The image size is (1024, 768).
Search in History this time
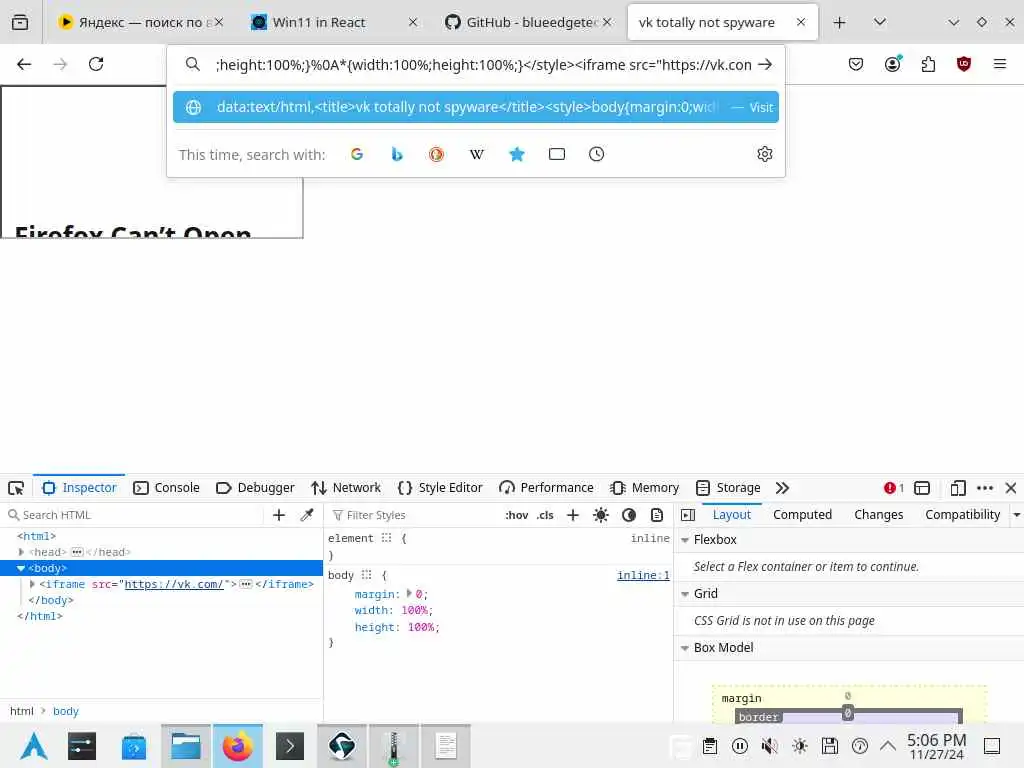pos(596,154)
